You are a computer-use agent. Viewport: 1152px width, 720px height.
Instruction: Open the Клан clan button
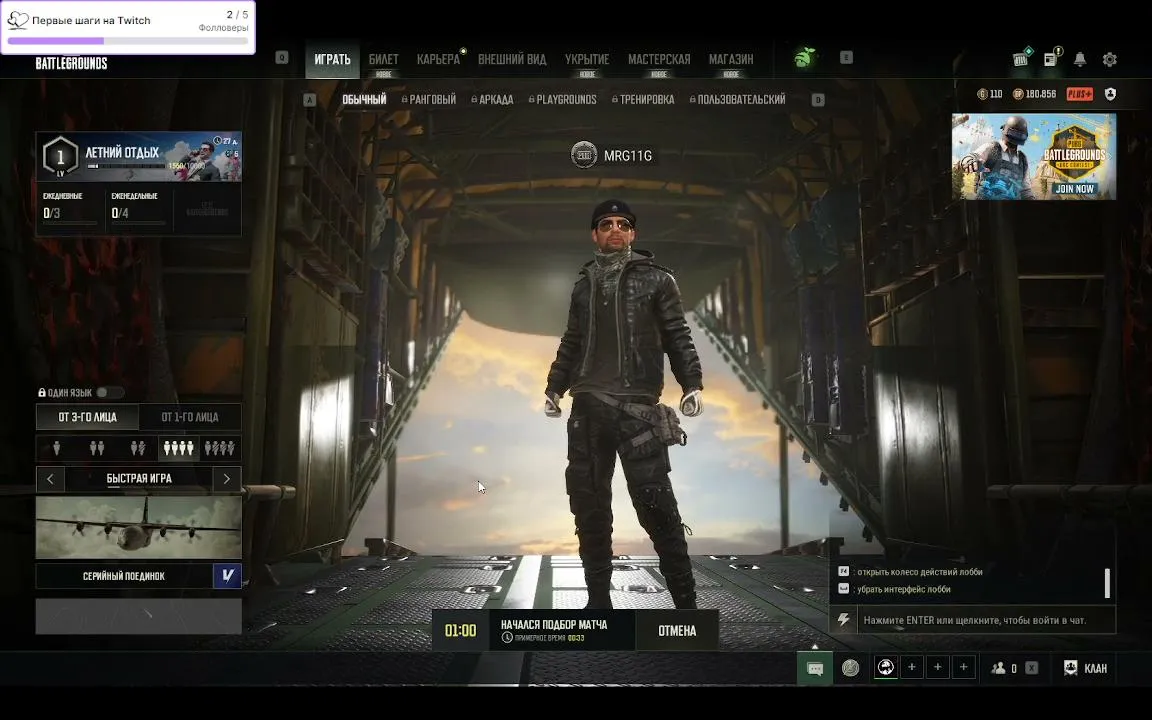(x=1086, y=668)
